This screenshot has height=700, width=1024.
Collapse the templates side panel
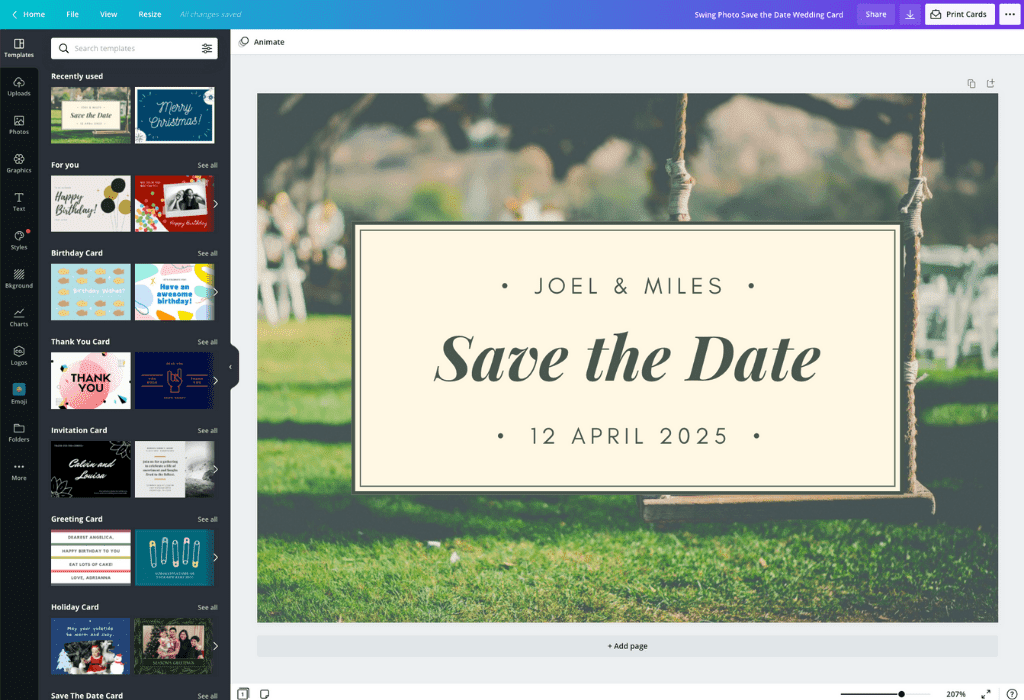[x=232, y=366]
